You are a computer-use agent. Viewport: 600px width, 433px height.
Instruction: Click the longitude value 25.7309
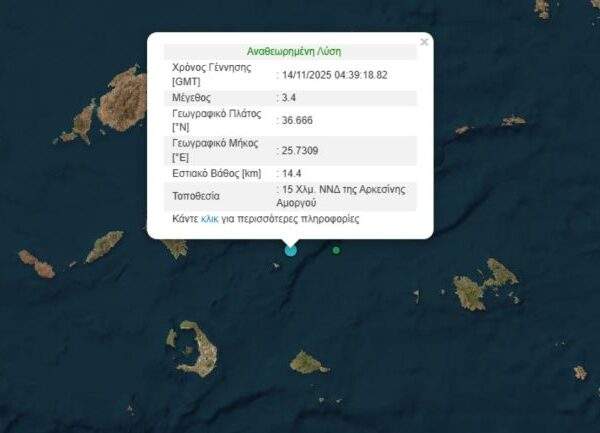pyautogui.click(x=300, y=151)
